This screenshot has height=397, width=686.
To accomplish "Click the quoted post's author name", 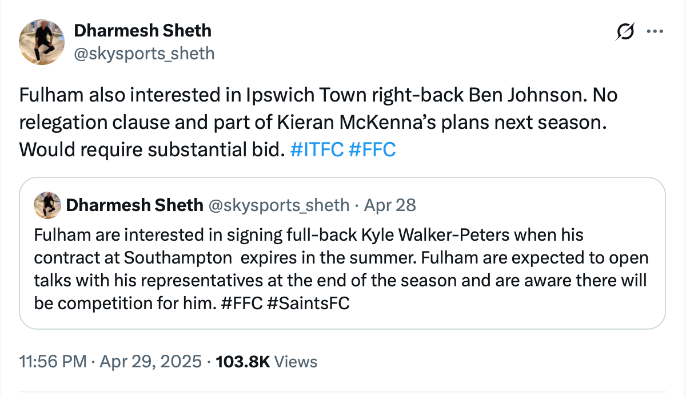I will pos(135,205).
